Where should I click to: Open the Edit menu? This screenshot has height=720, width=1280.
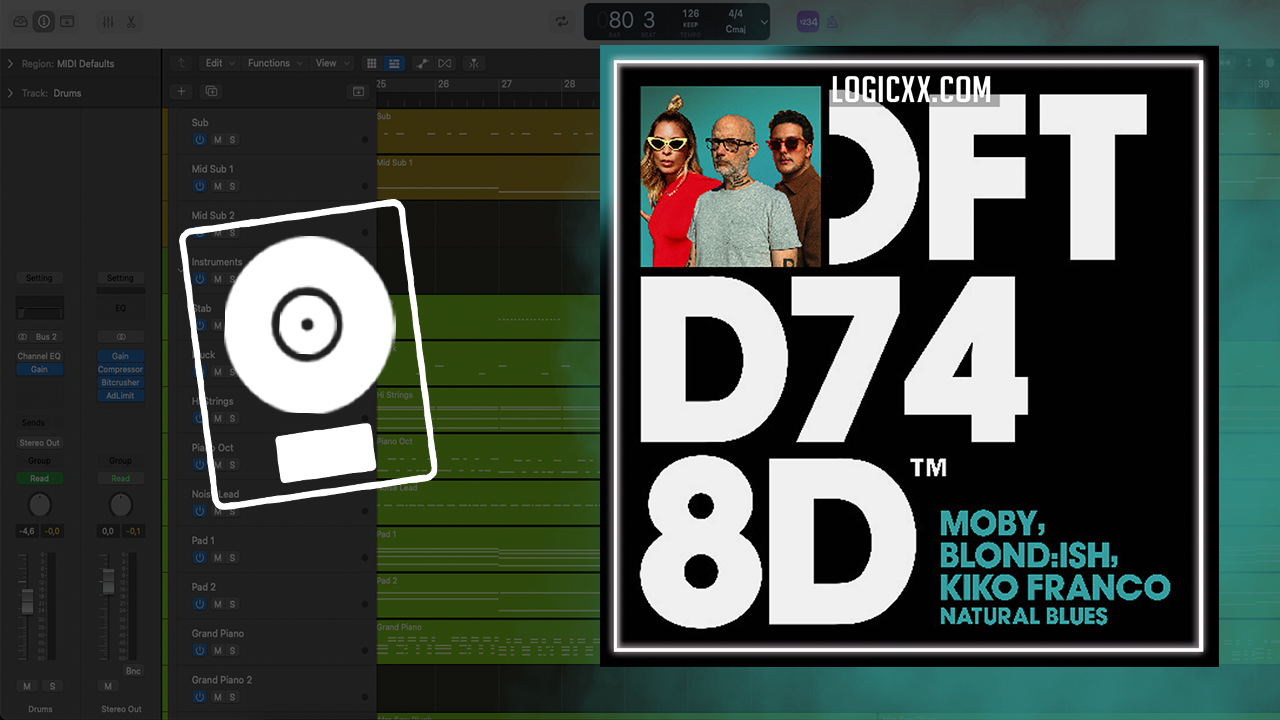click(x=219, y=63)
